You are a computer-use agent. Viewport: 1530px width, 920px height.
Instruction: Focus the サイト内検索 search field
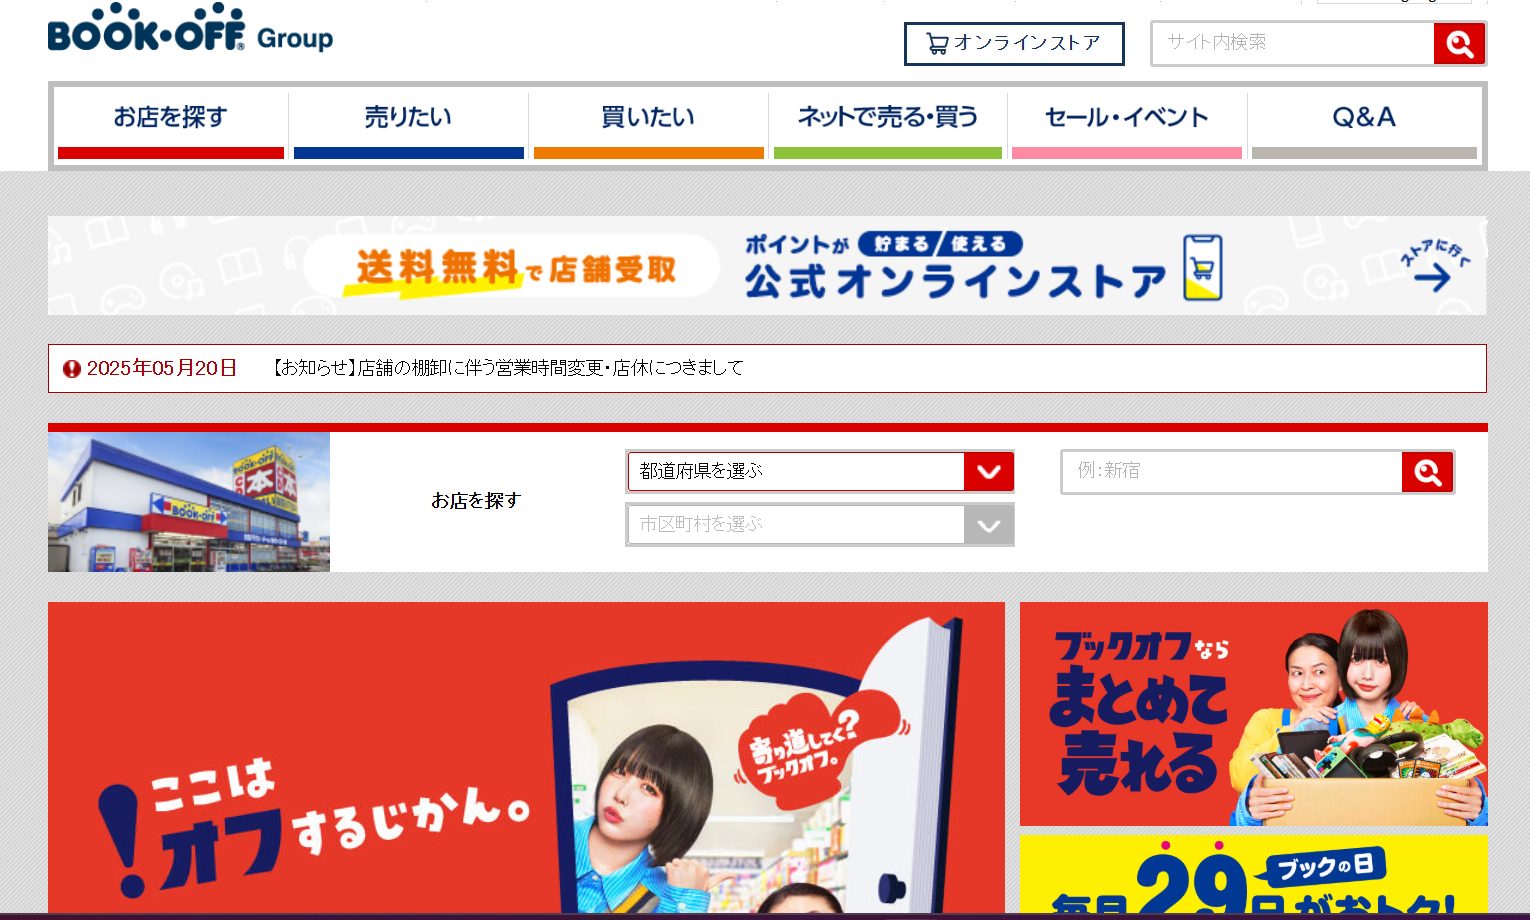(x=1293, y=43)
